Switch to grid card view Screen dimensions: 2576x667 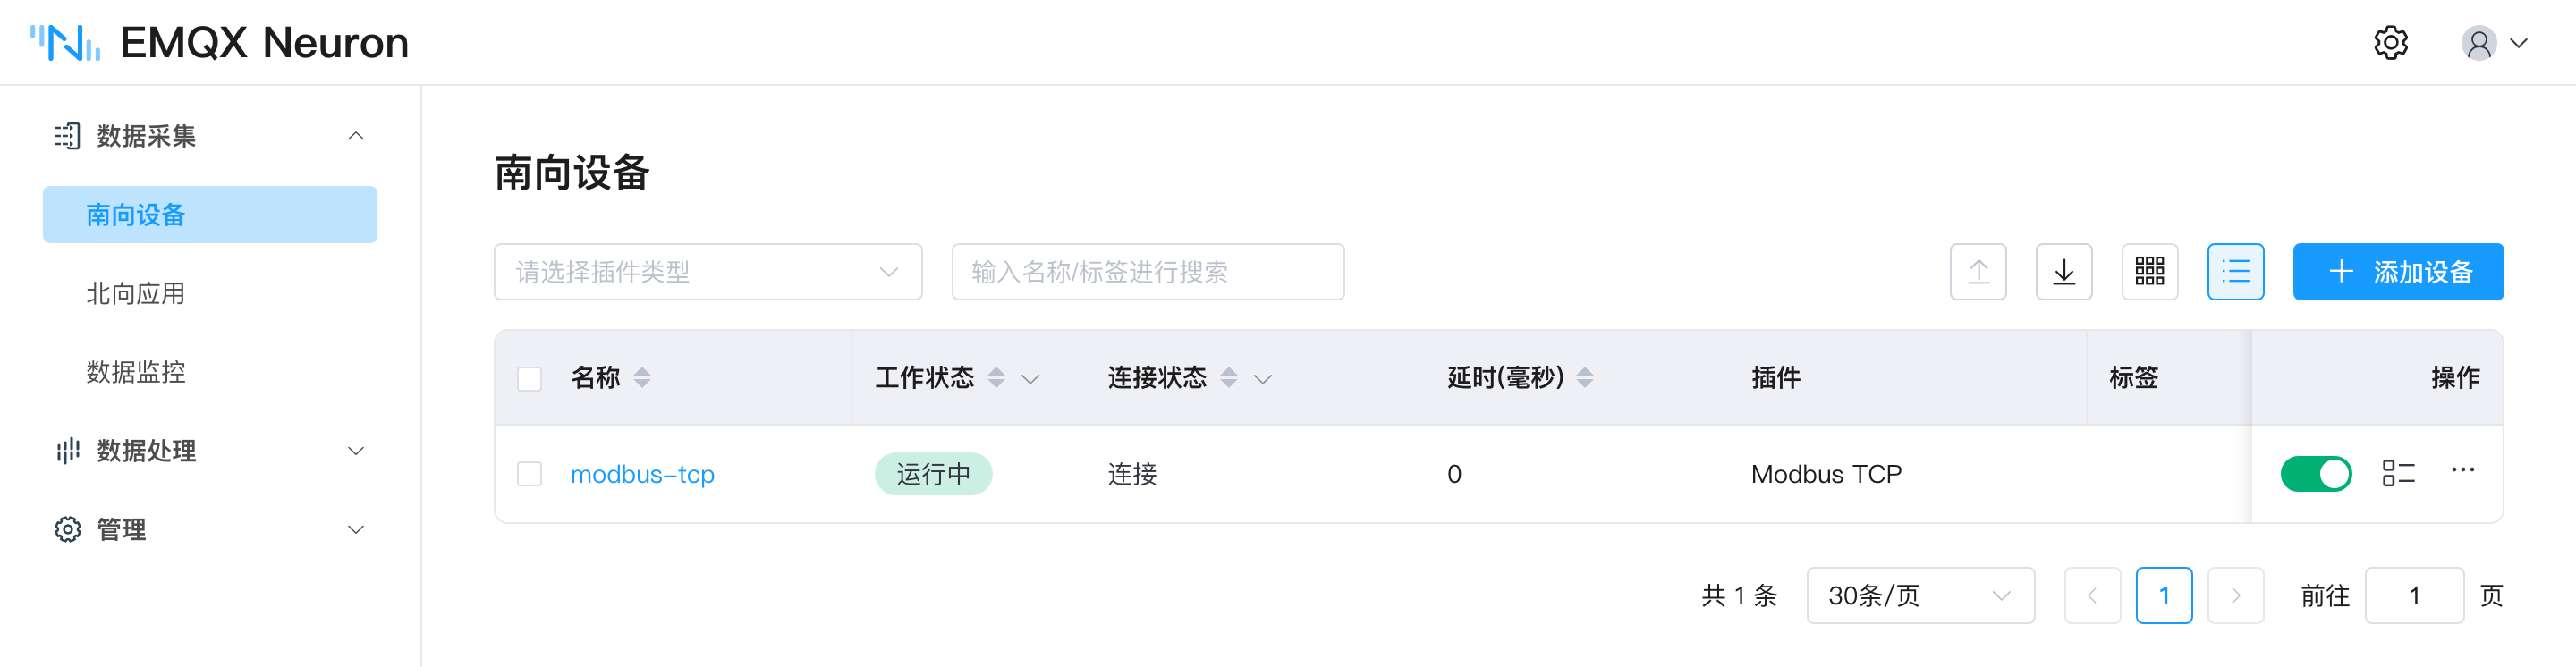pos(2150,272)
